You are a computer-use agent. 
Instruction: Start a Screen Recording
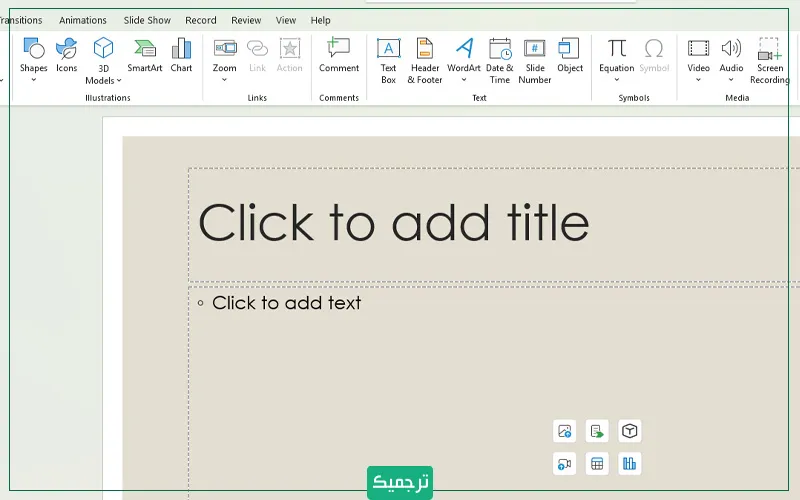[769, 58]
